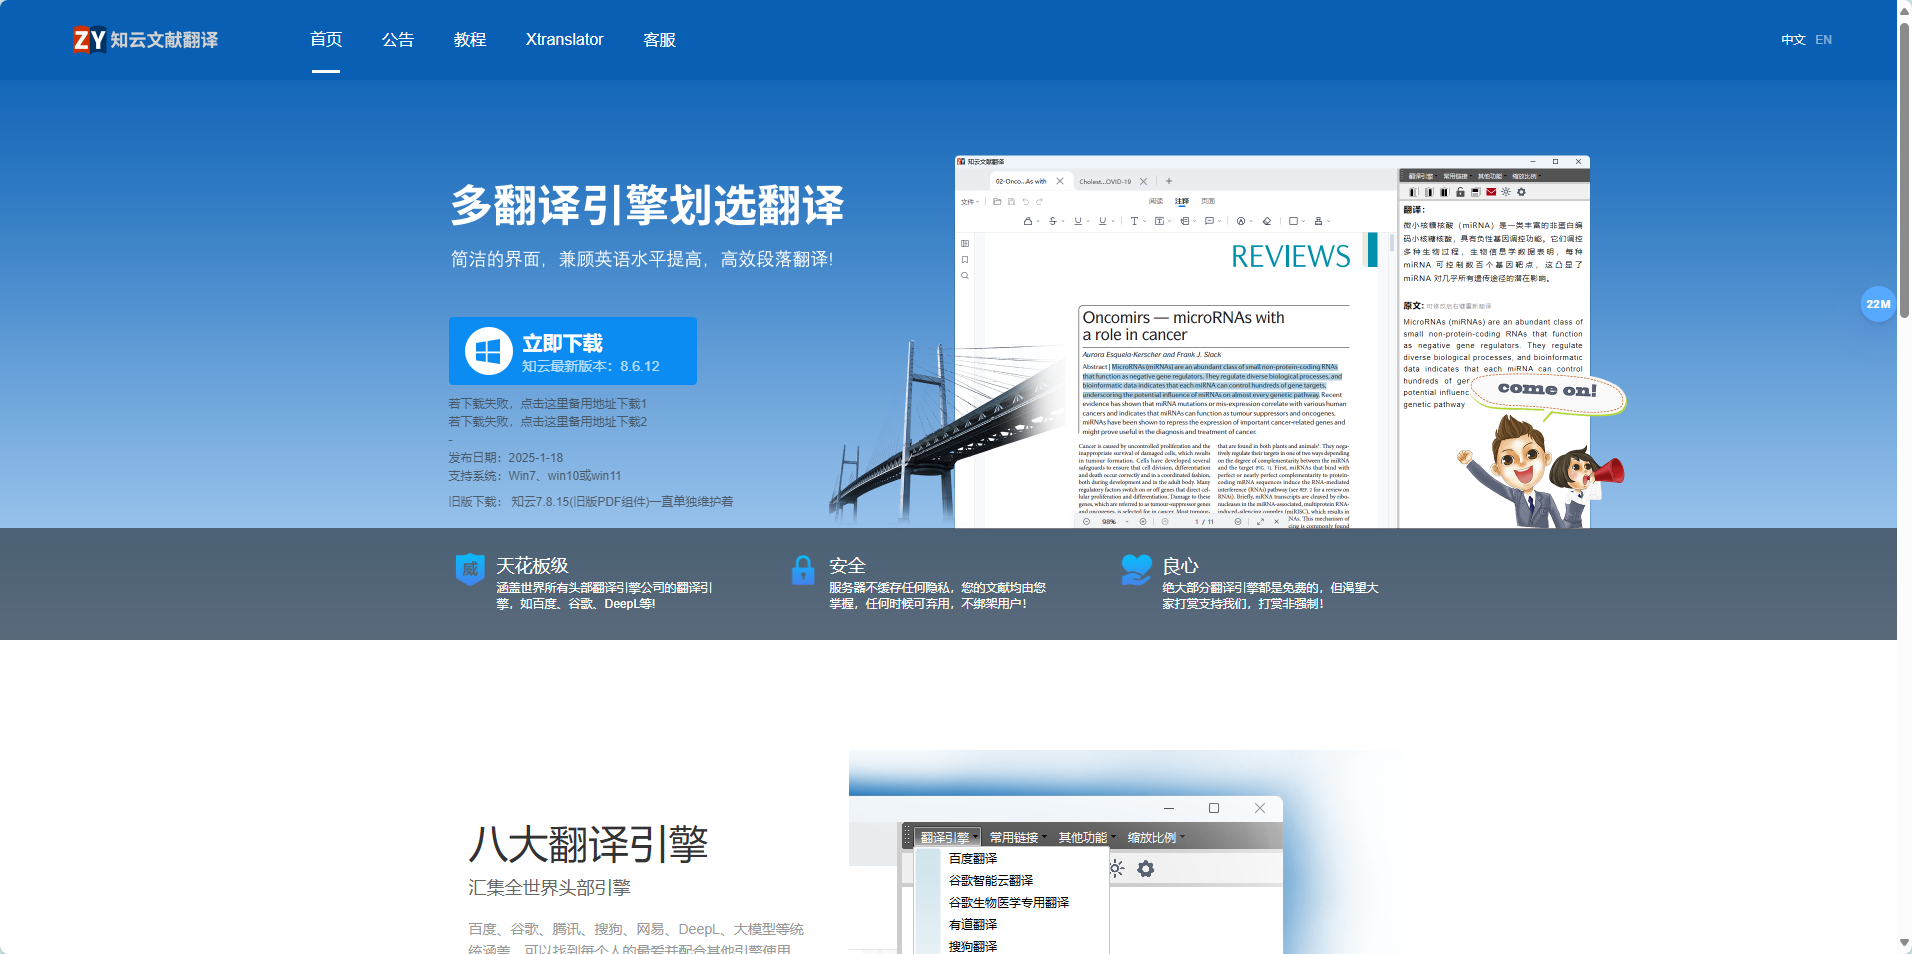Click the 汇集全世界头部引擎 subtitle
Image resolution: width=1912 pixels, height=954 pixels.
click(x=549, y=888)
